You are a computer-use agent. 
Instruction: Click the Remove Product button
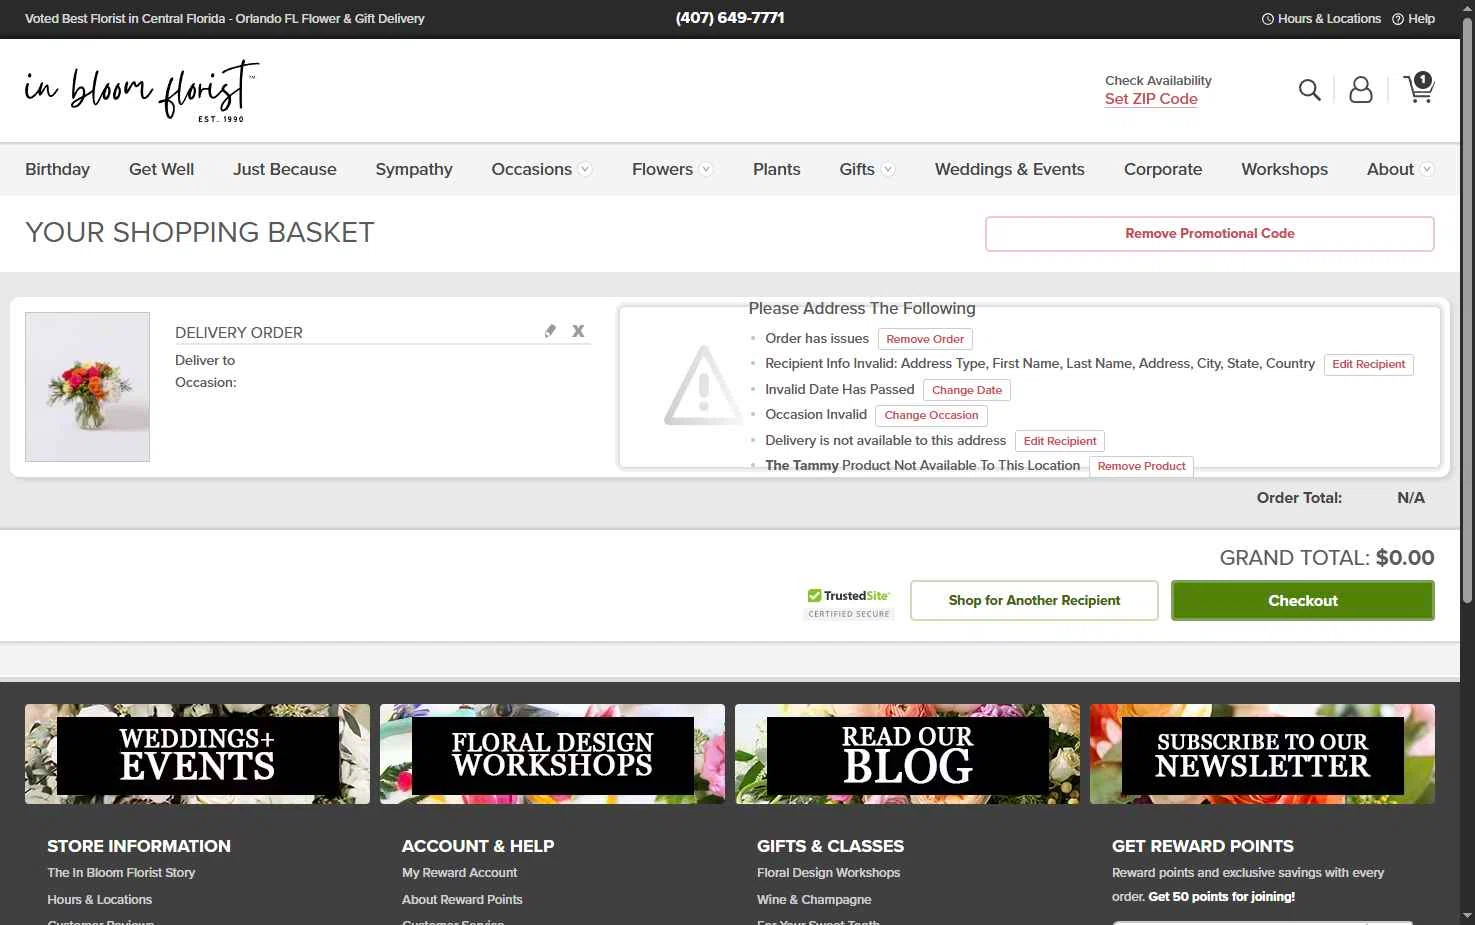(x=1141, y=466)
